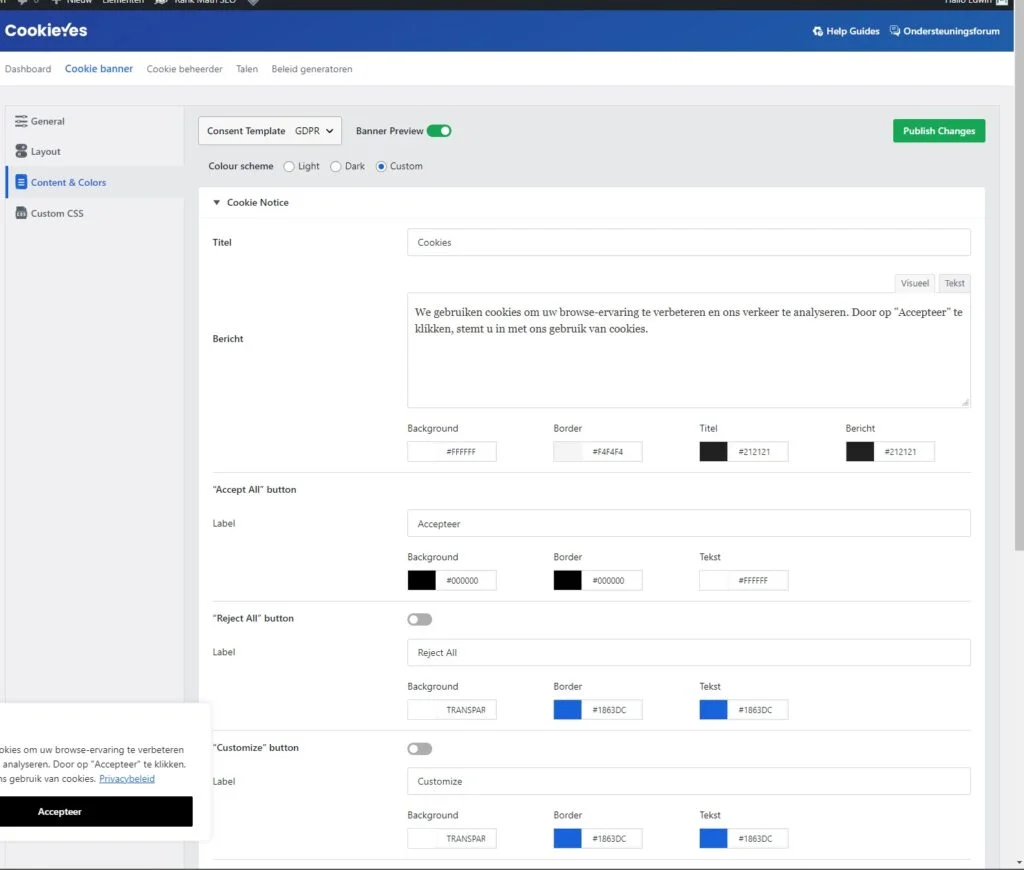
Task: Collapse the Cookie Notice section
Action: click(217, 202)
